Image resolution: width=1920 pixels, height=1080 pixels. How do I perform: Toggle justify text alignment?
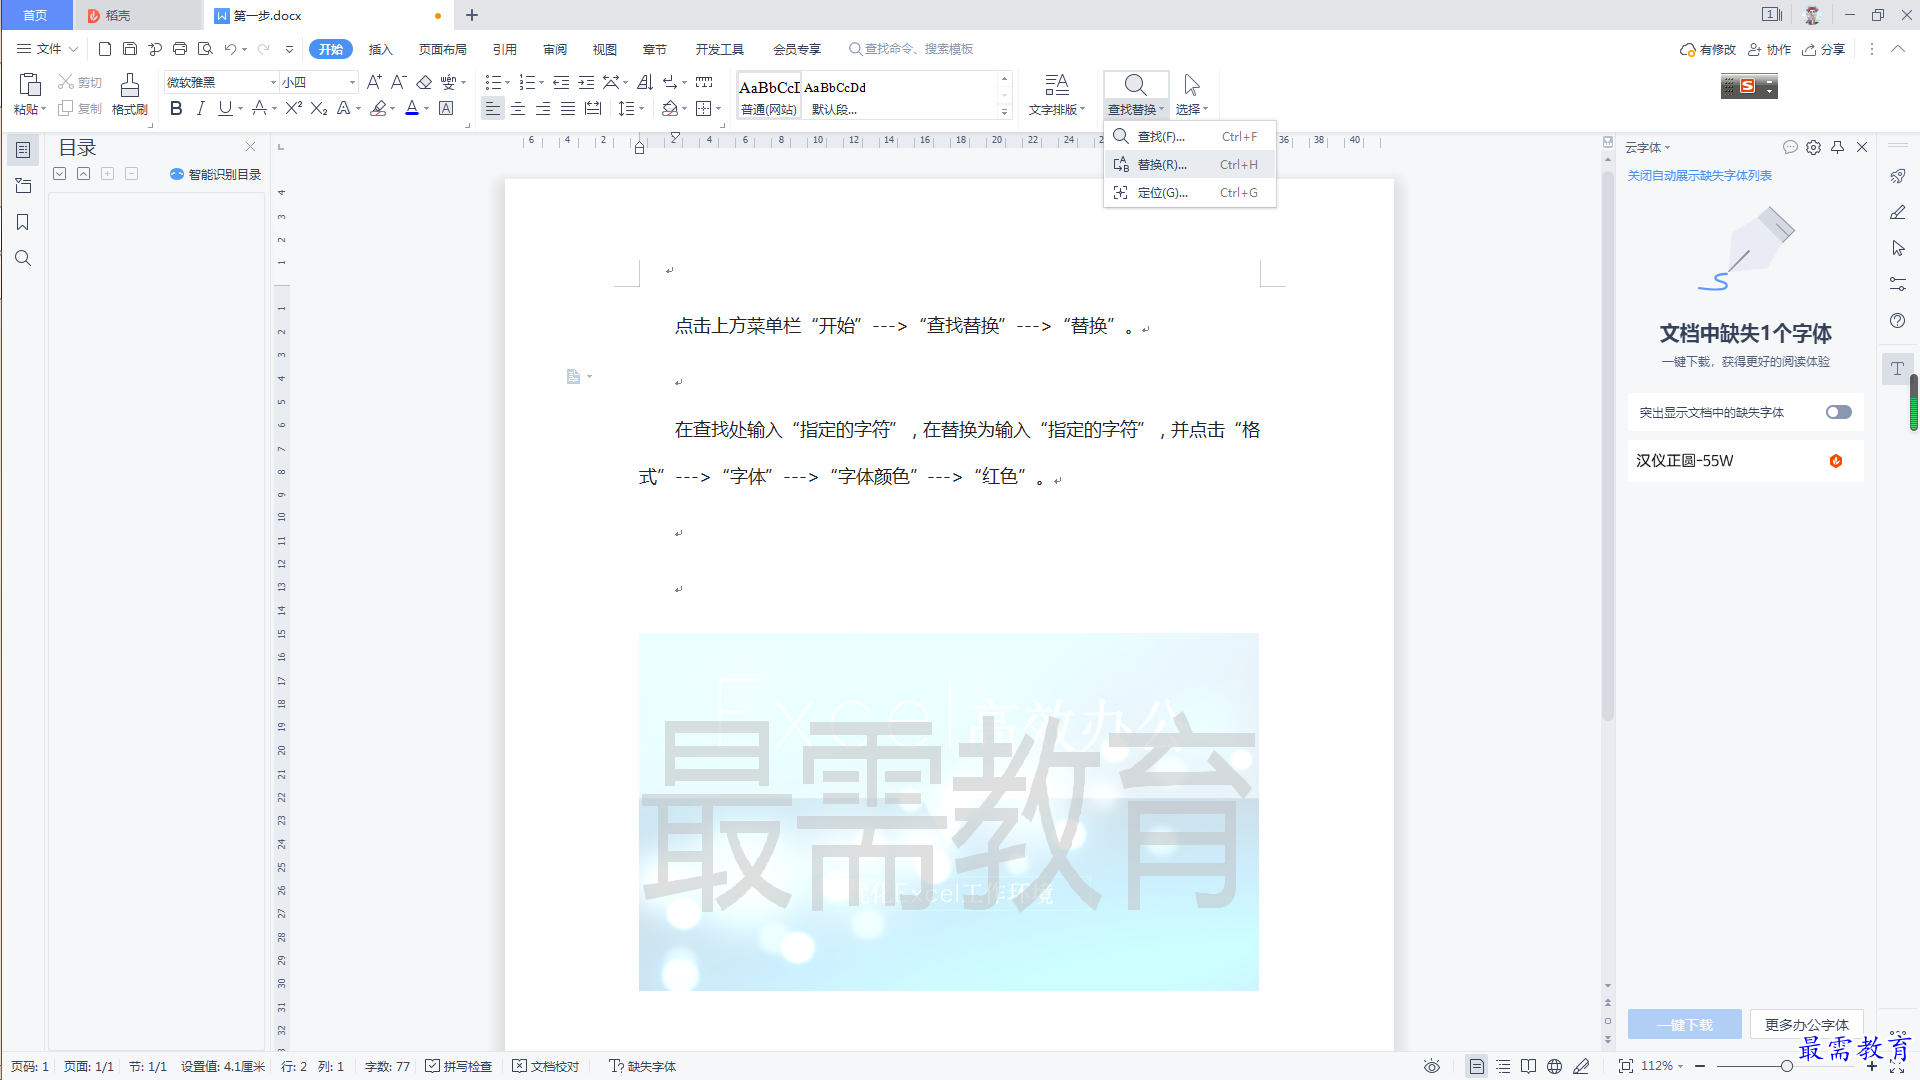click(x=568, y=108)
